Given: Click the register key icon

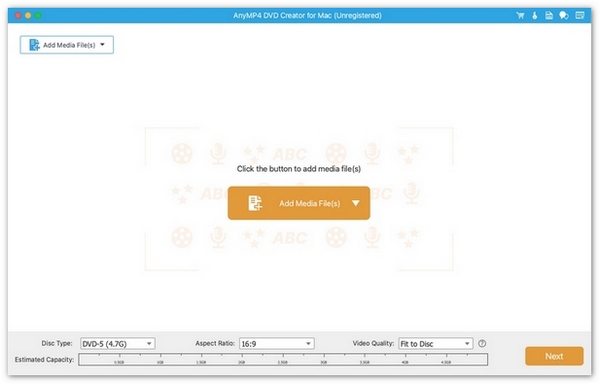Looking at the screenshot, I should coord(535,16).
